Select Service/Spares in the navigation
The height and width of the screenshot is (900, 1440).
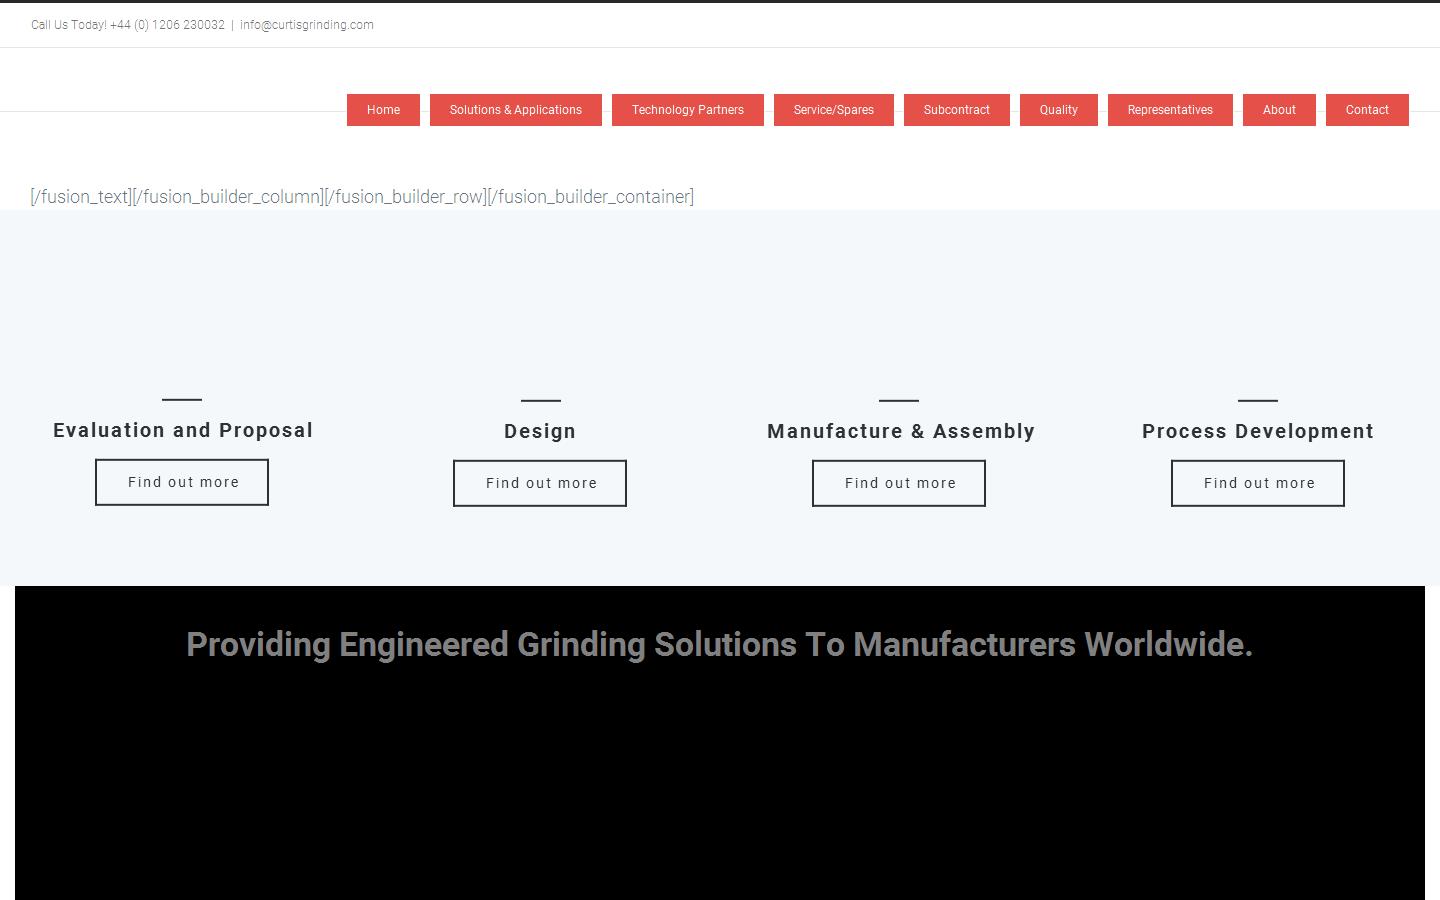pyautogui.click(x=833, y=110)
